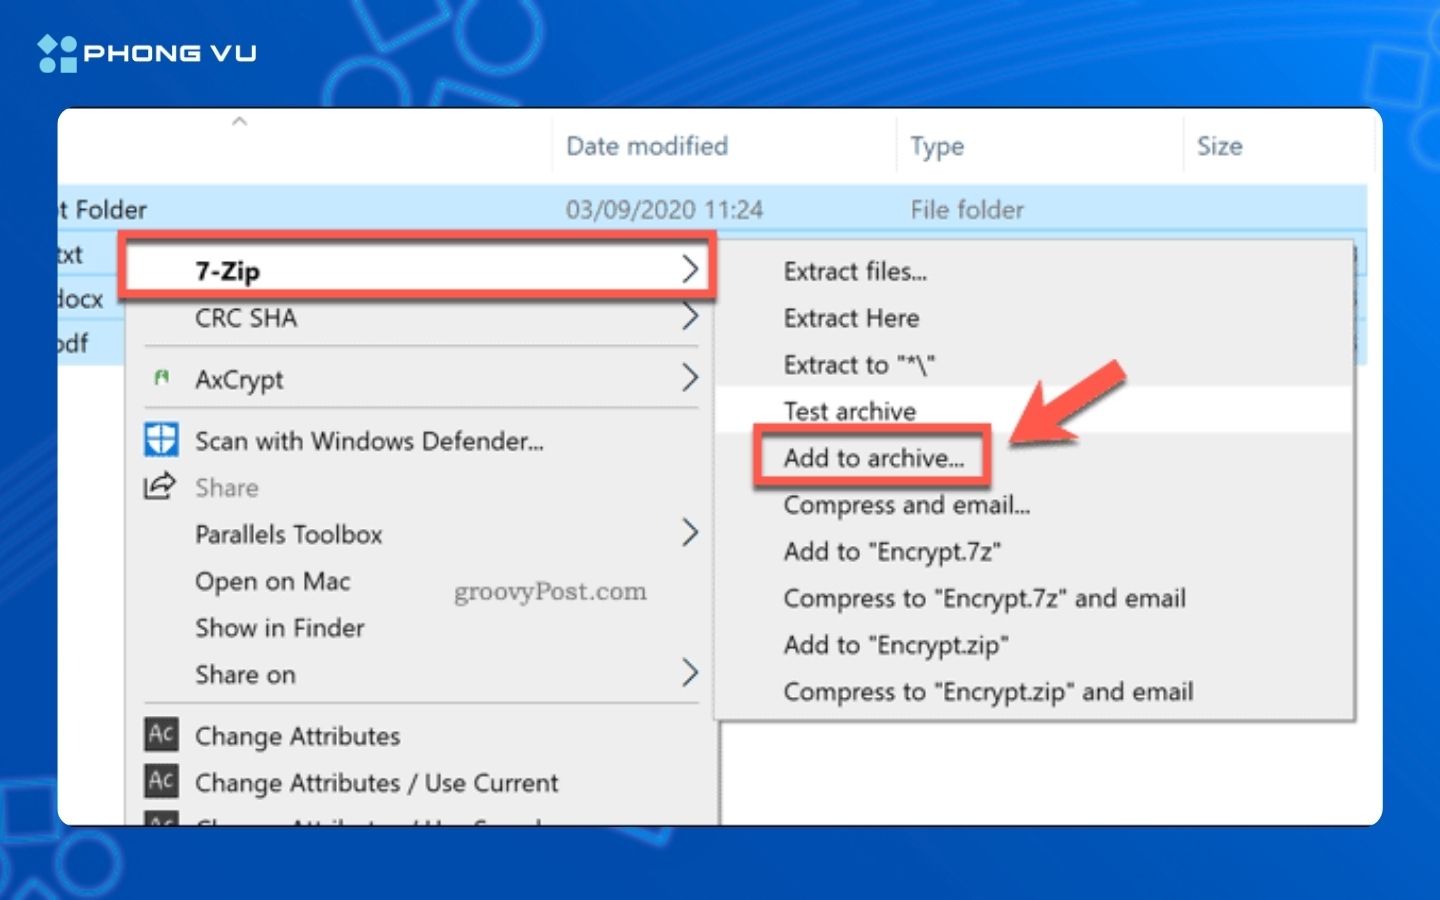The height and width of the screenshot is (900, 1440).
Task: Sort by the Size column header
Action: pos(1220,146)
